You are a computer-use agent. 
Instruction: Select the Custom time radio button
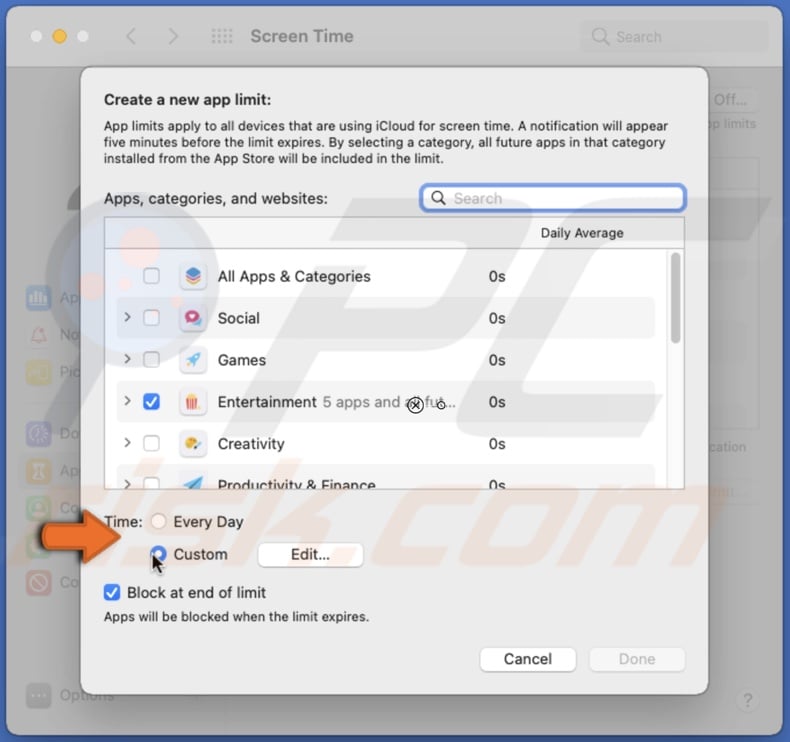159,554
